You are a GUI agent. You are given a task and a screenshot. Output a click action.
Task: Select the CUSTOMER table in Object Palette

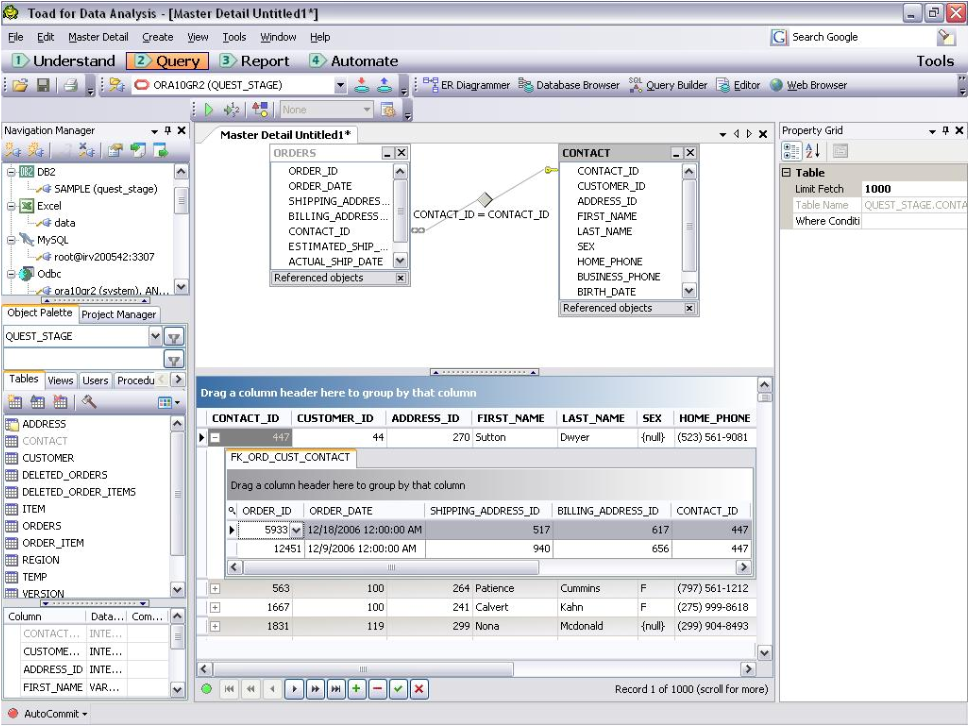click(x=48, y=458)
